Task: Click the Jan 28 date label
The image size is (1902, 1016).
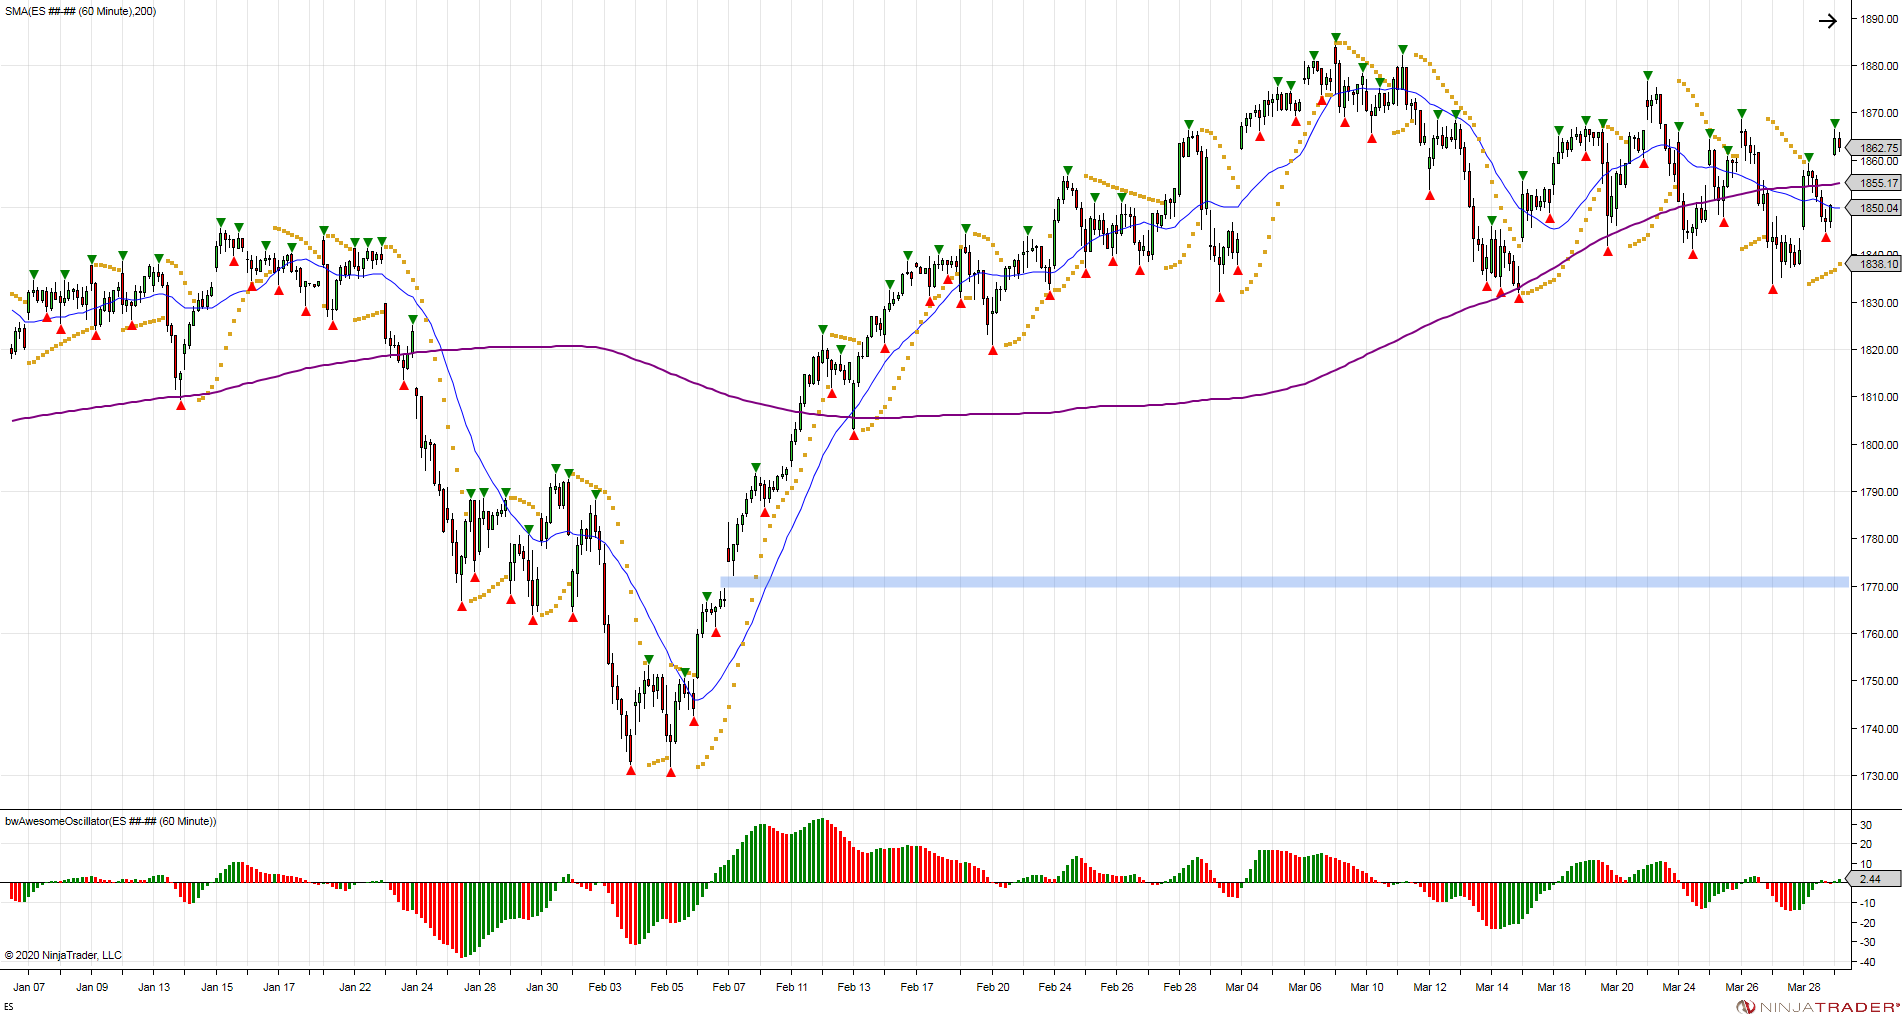Action: click(480, 987)
